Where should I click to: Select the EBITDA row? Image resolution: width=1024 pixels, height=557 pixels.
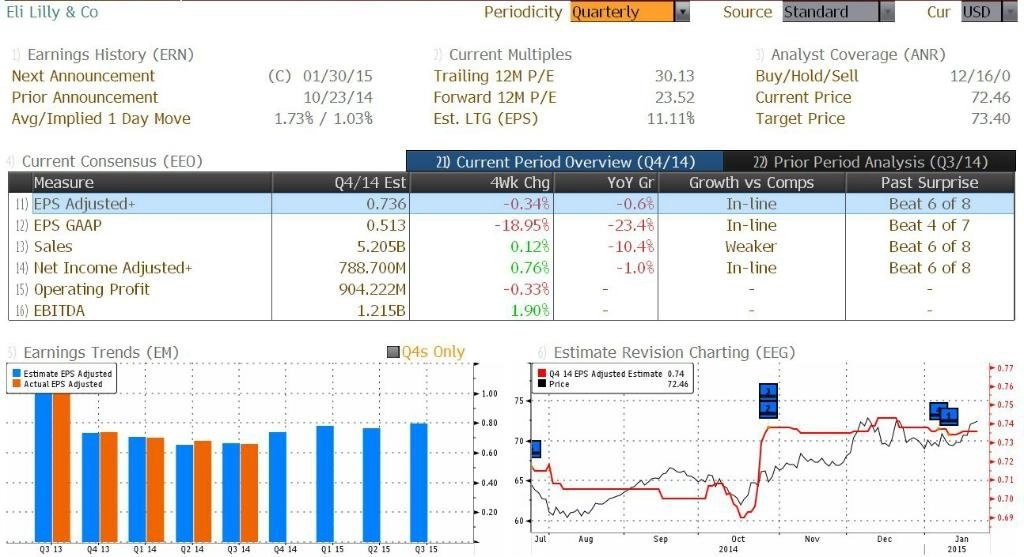tap(511, 310)
